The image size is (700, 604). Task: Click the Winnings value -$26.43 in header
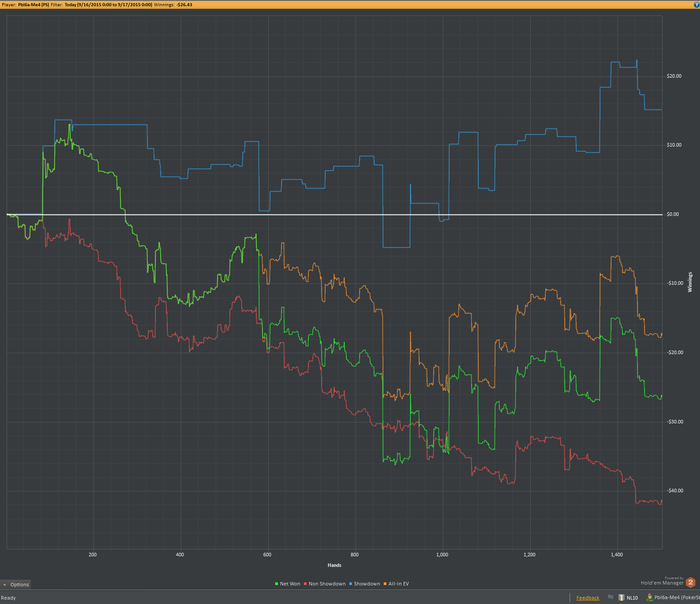pos(184,4)
